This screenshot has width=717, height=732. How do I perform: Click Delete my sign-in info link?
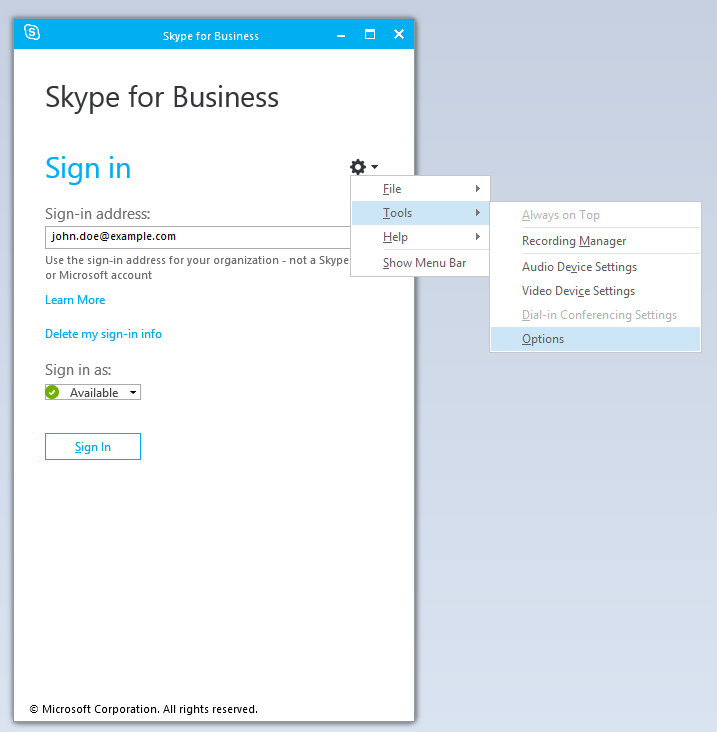(x=103, y=334)
